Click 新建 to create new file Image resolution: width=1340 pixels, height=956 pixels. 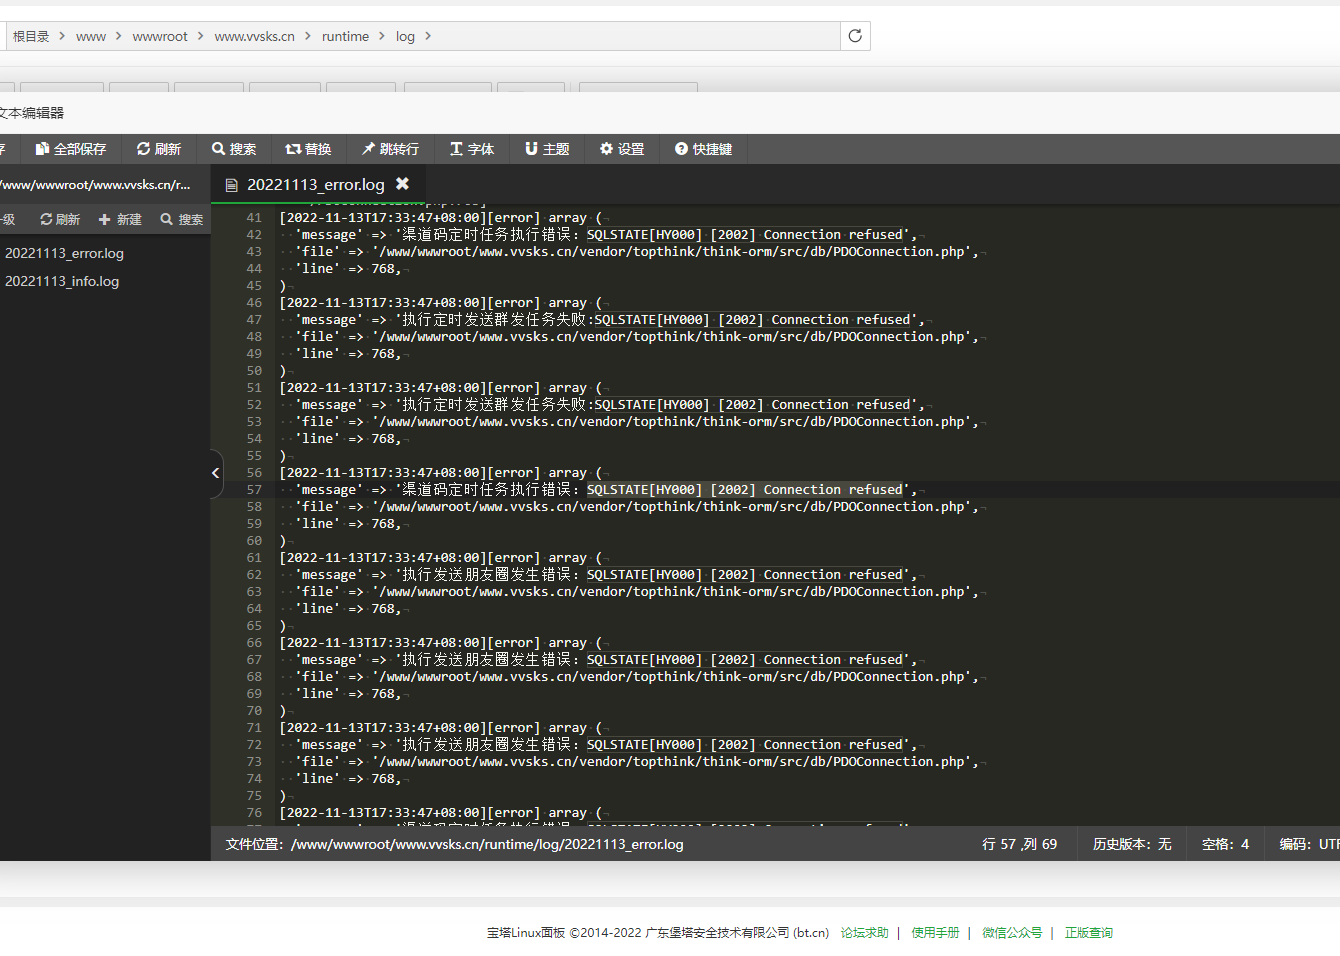pyautogui.click(x=120, y=220)
